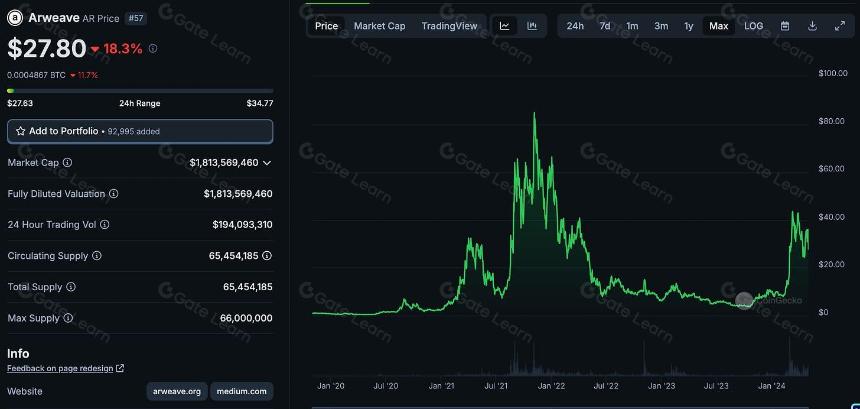This screenshot has width=860, height=409.
Task: Expand the Market Cap dropdown chevron
Action: point(267,163)
